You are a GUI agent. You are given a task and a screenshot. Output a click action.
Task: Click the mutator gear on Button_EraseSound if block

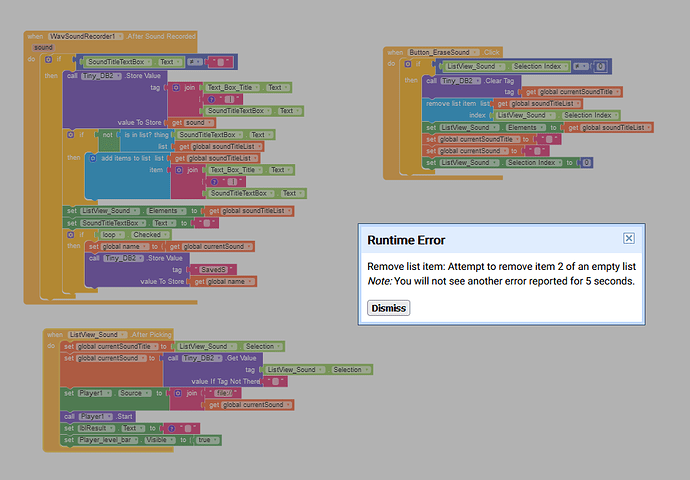click(x=408, y=65)
